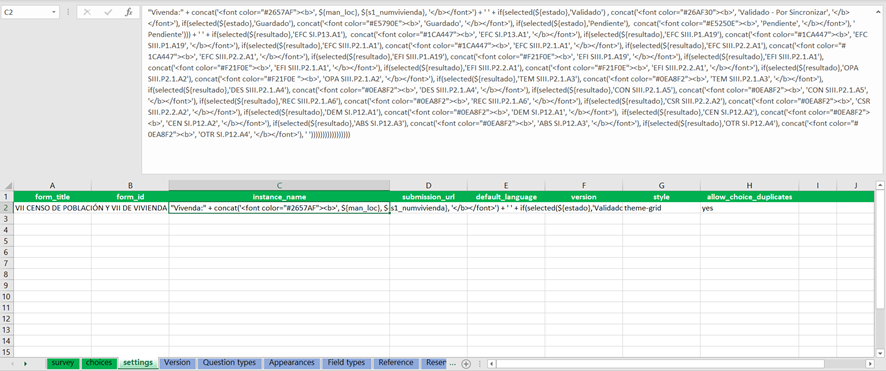Cancel the formula entry with the X icon

(x=87, y=12)
